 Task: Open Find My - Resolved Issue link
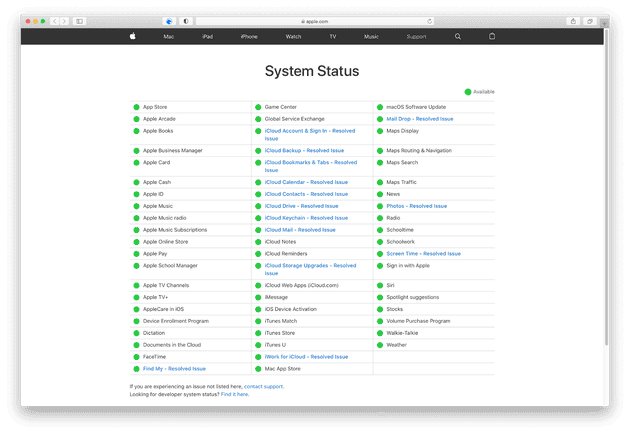174,369
